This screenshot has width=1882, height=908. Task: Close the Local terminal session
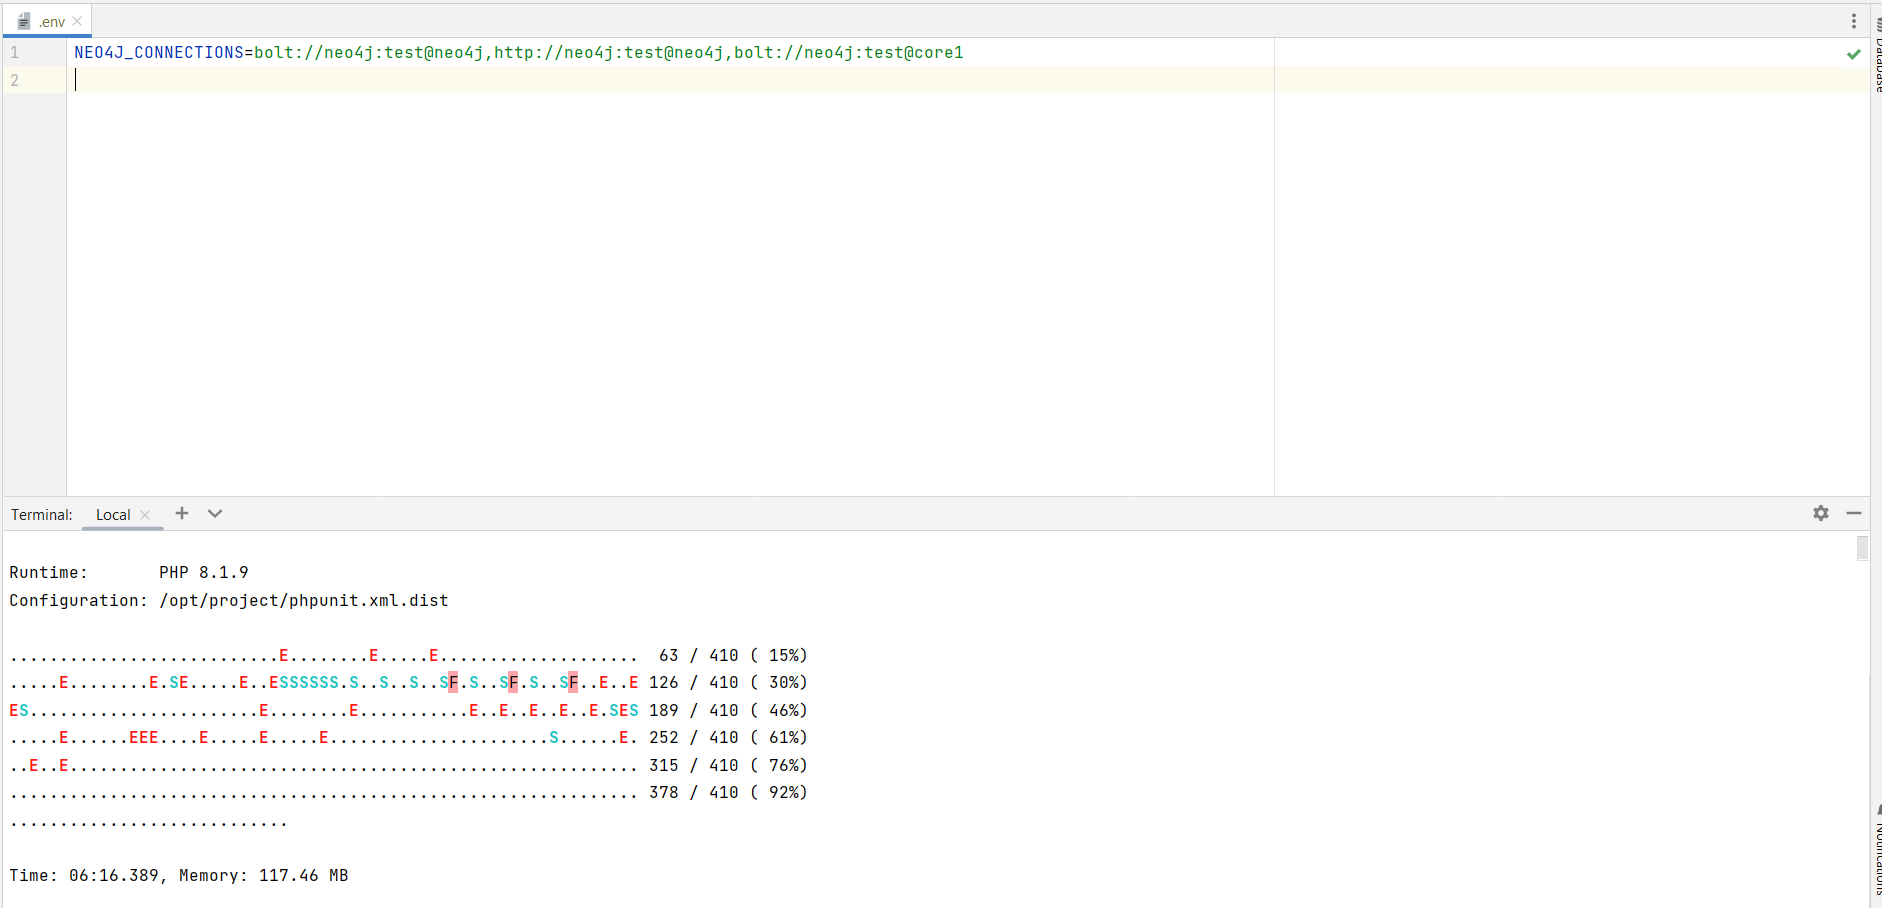[x=144, y=514]
